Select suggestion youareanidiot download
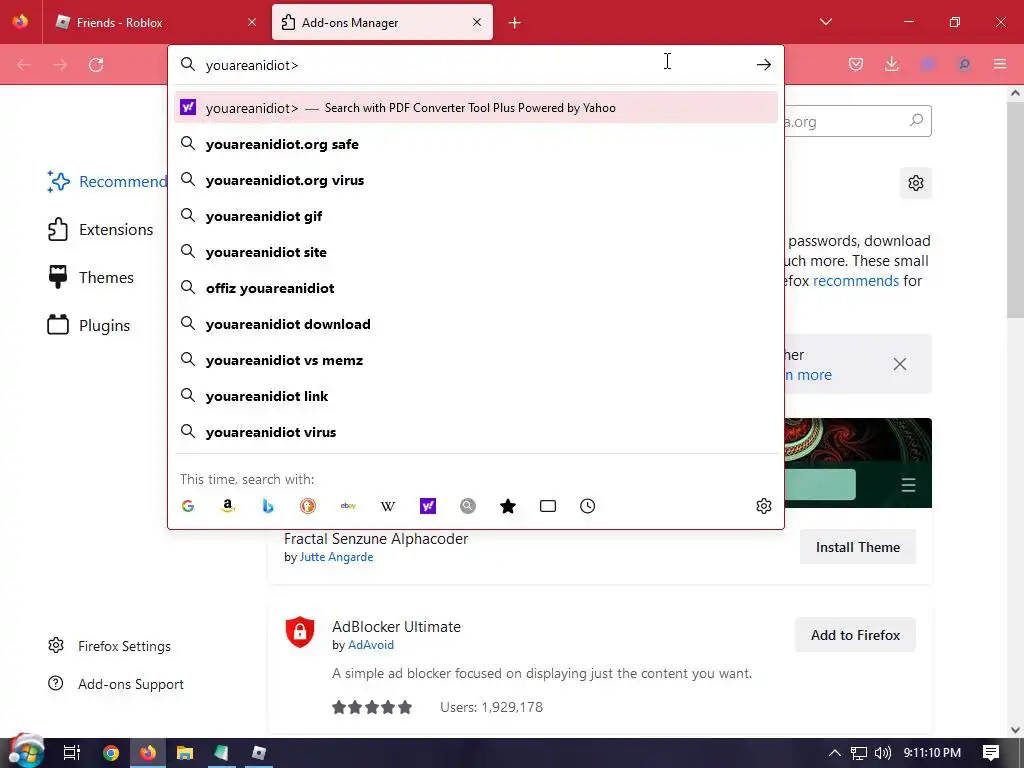The image size is (1024, 768). pyautogui.click(x=476, y=324)
